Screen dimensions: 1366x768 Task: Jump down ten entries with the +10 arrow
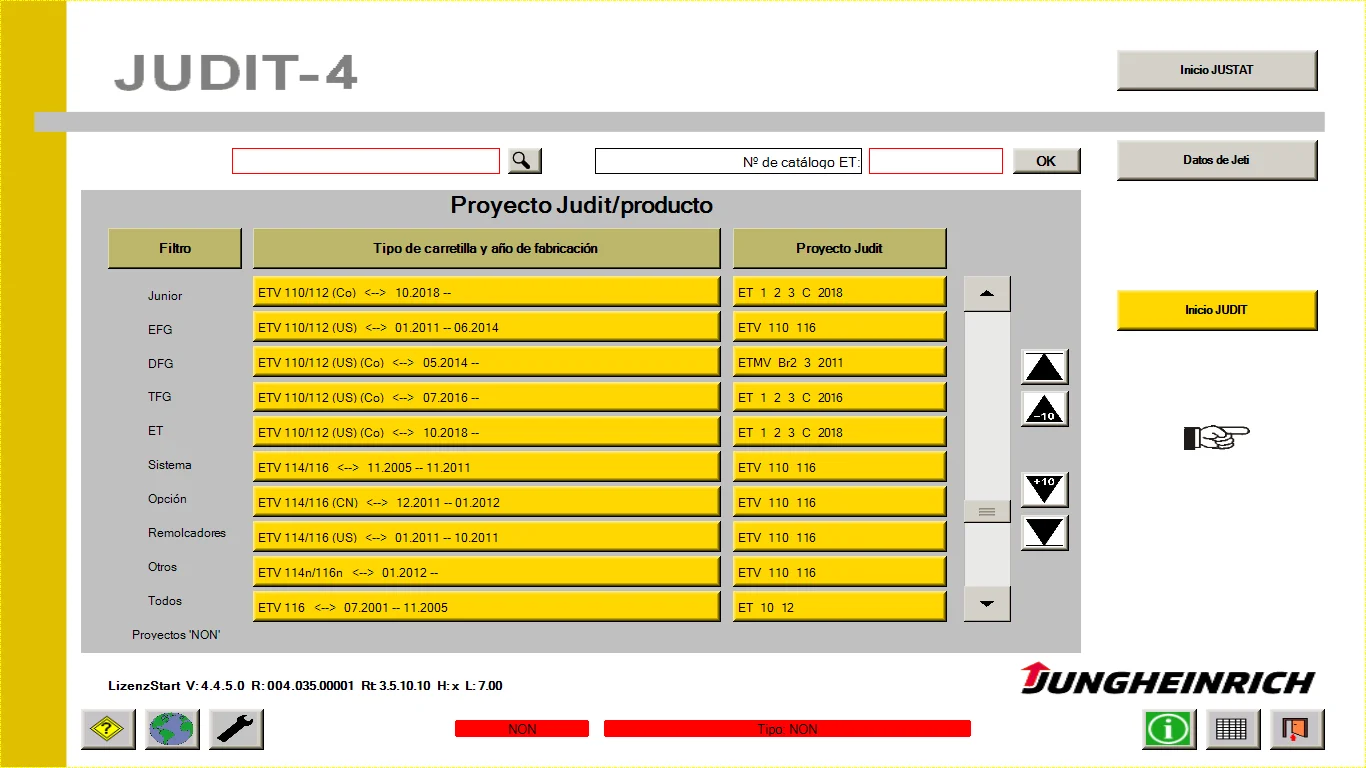1044,489
